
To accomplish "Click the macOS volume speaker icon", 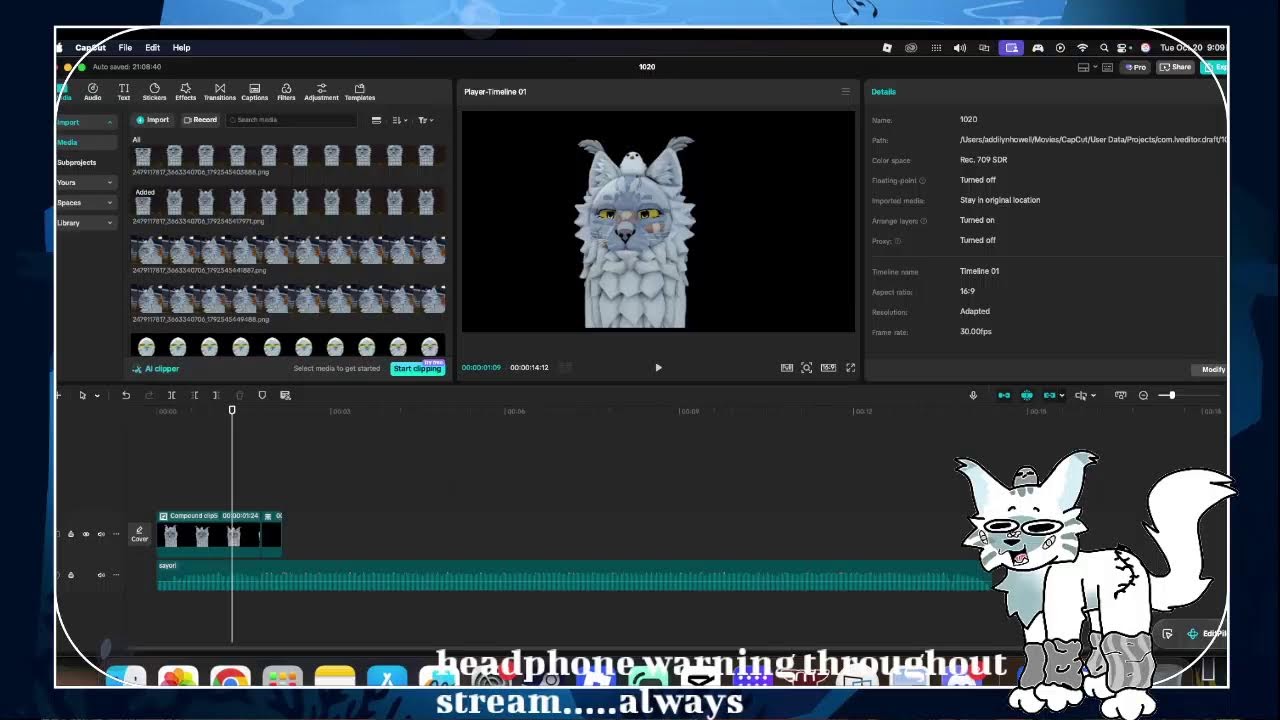I will (960, 47).
